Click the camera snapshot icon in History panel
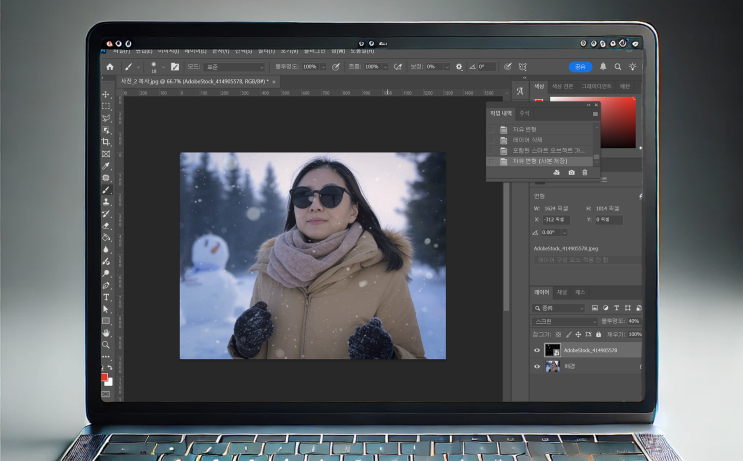743x461 pixels. (571, 173)
